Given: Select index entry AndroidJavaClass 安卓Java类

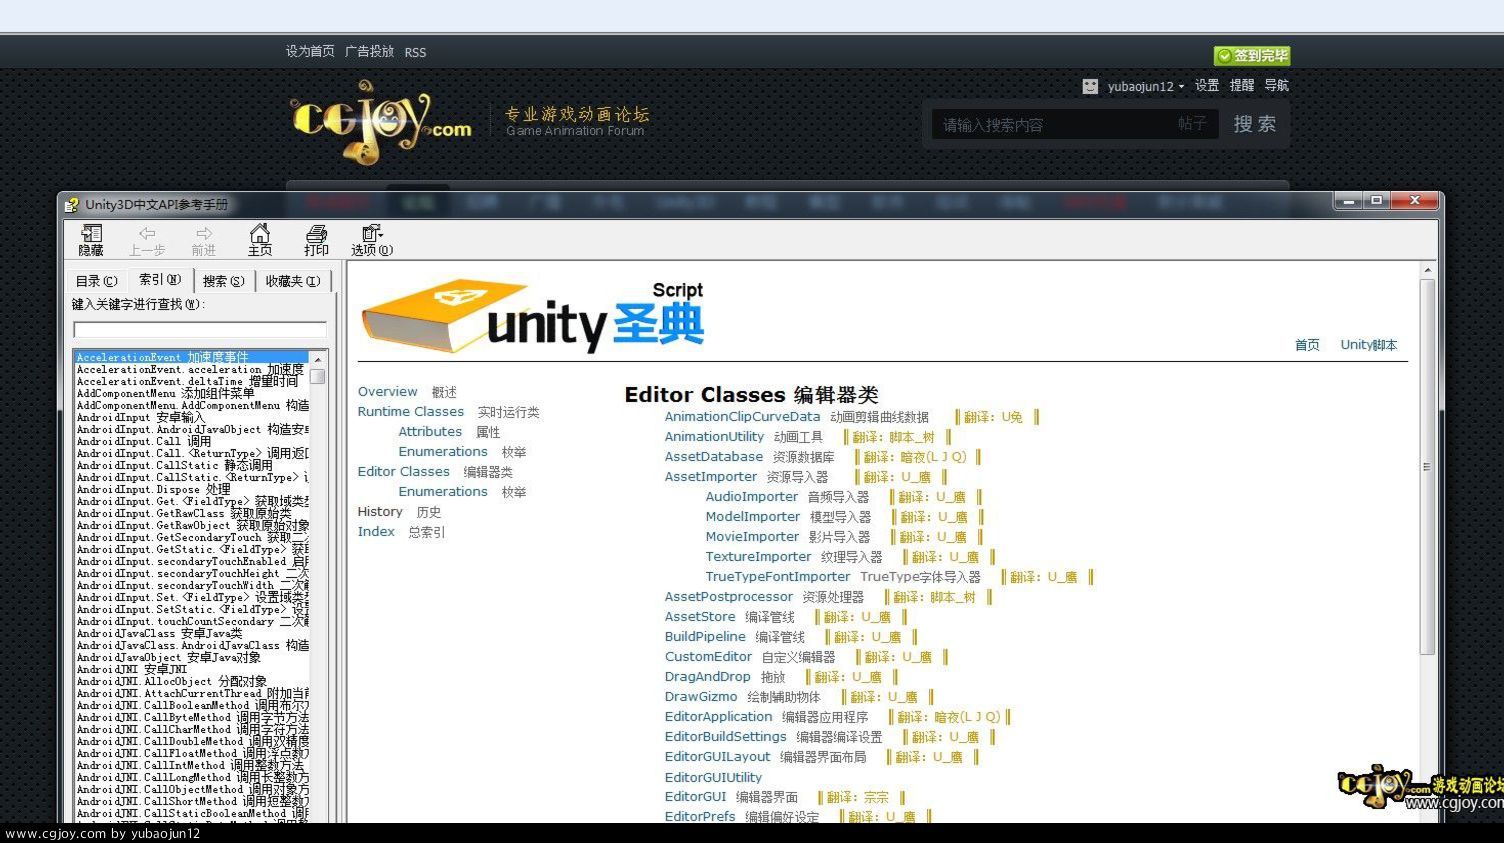Looking at the screenshot, I should pos(160,633).
